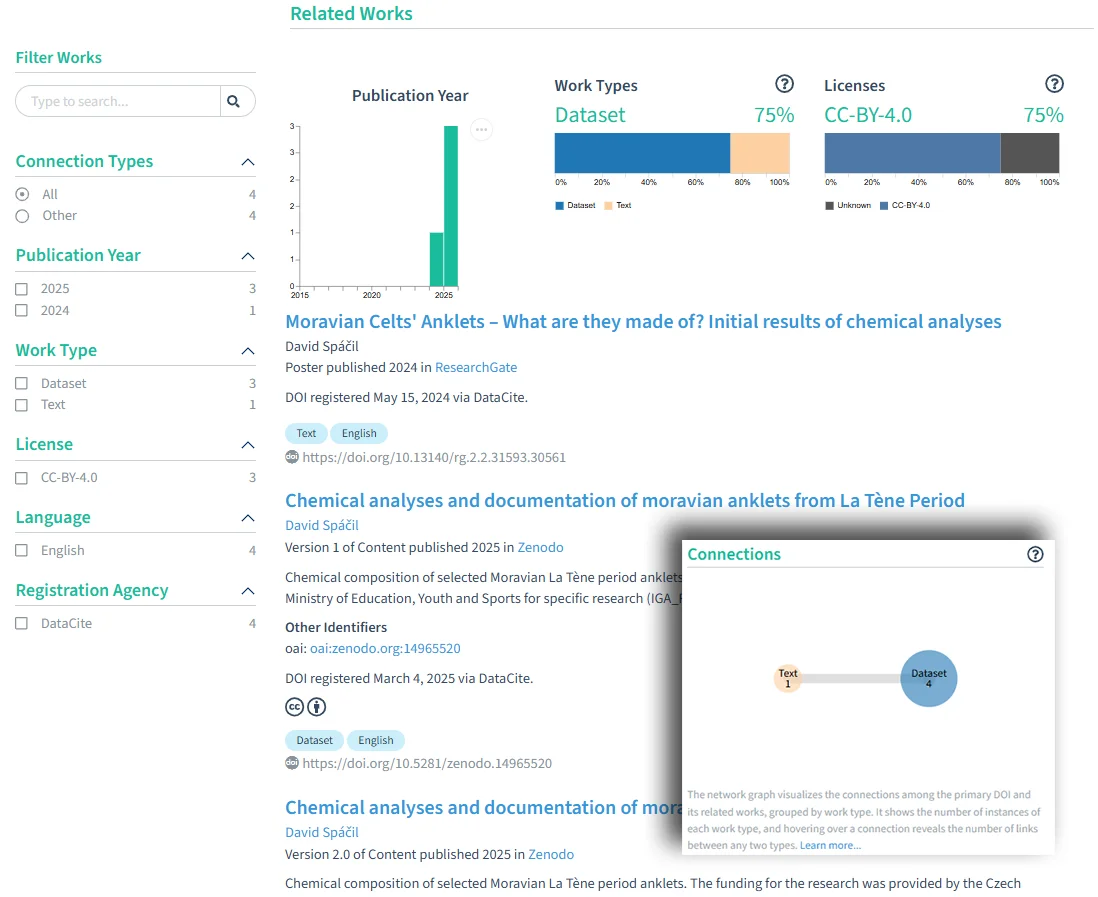Click the blue Dataset bar in Work Types
Screen dimensions: 1098x897
click(x=642, y=154)
